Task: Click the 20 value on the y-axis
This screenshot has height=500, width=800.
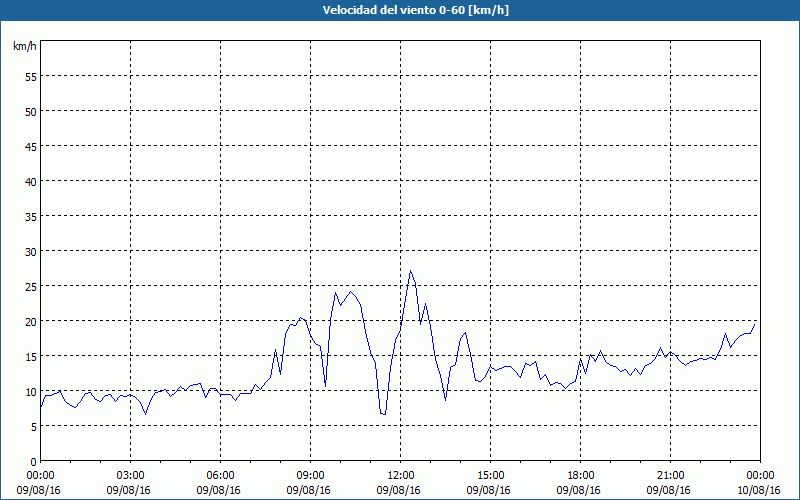Action: 31,321
